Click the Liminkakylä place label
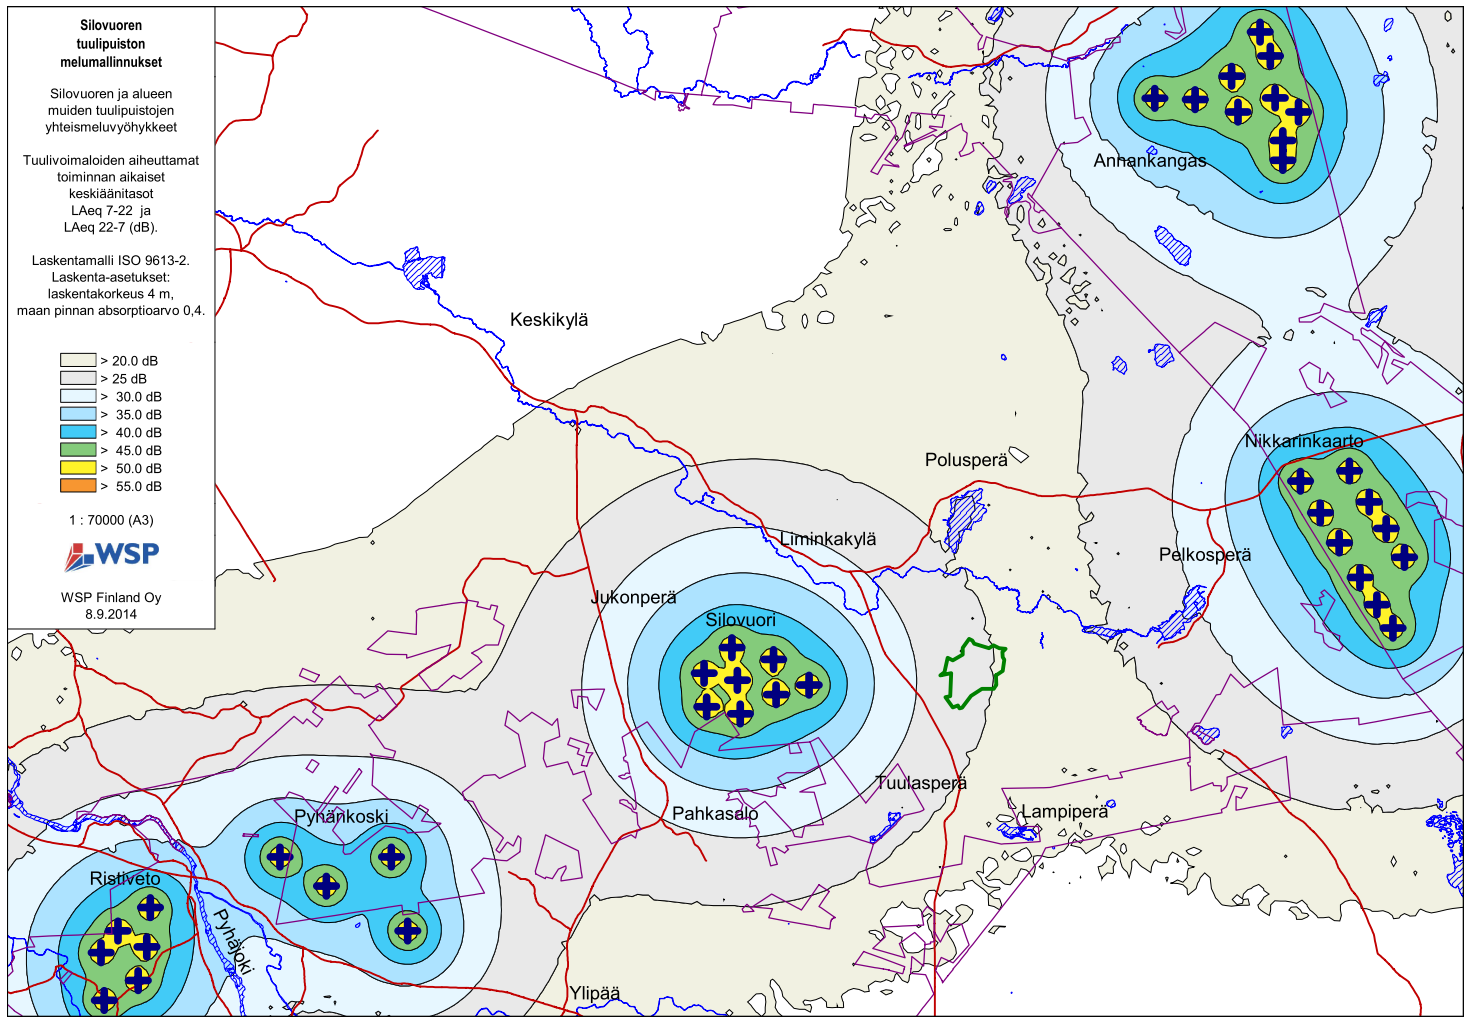The width and height of the screenshot is (1469, 1025). click(x=828, y=539)
